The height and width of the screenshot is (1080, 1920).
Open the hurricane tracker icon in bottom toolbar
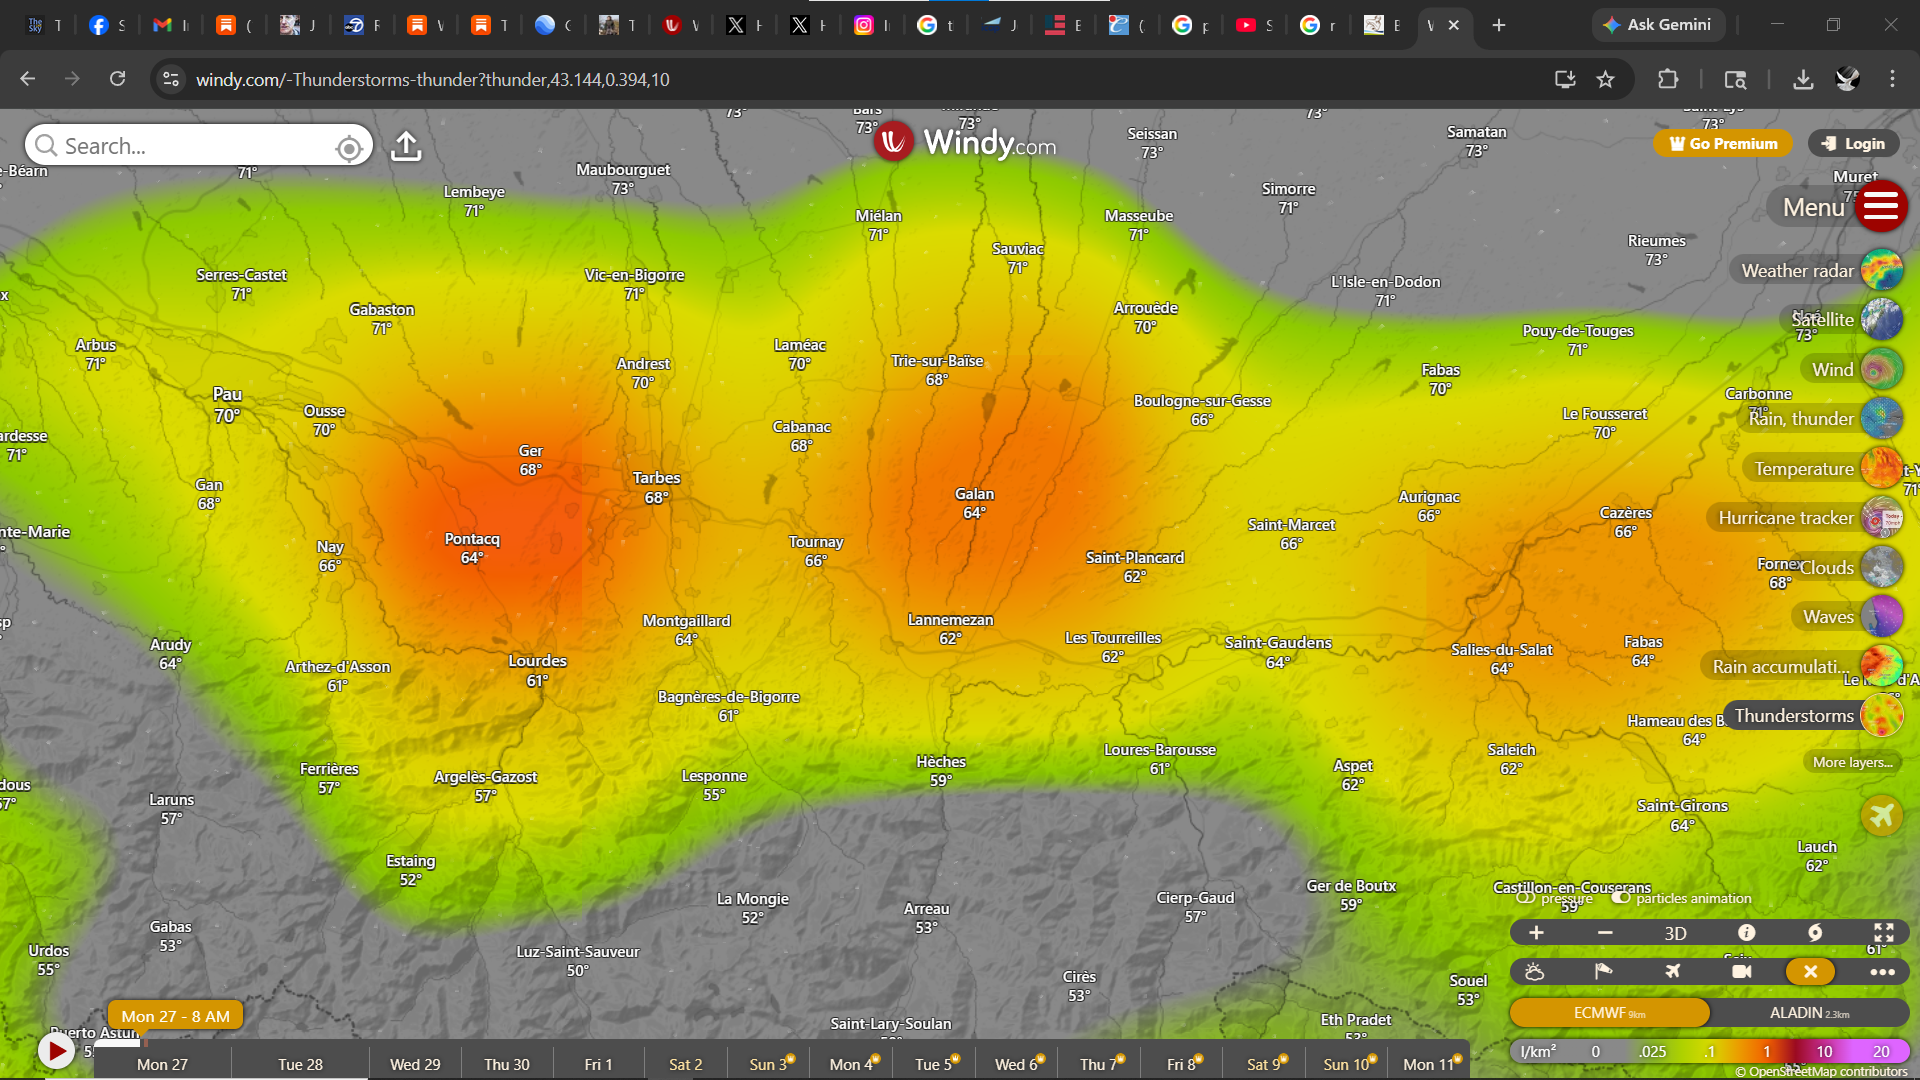(x=1814, y=933)
